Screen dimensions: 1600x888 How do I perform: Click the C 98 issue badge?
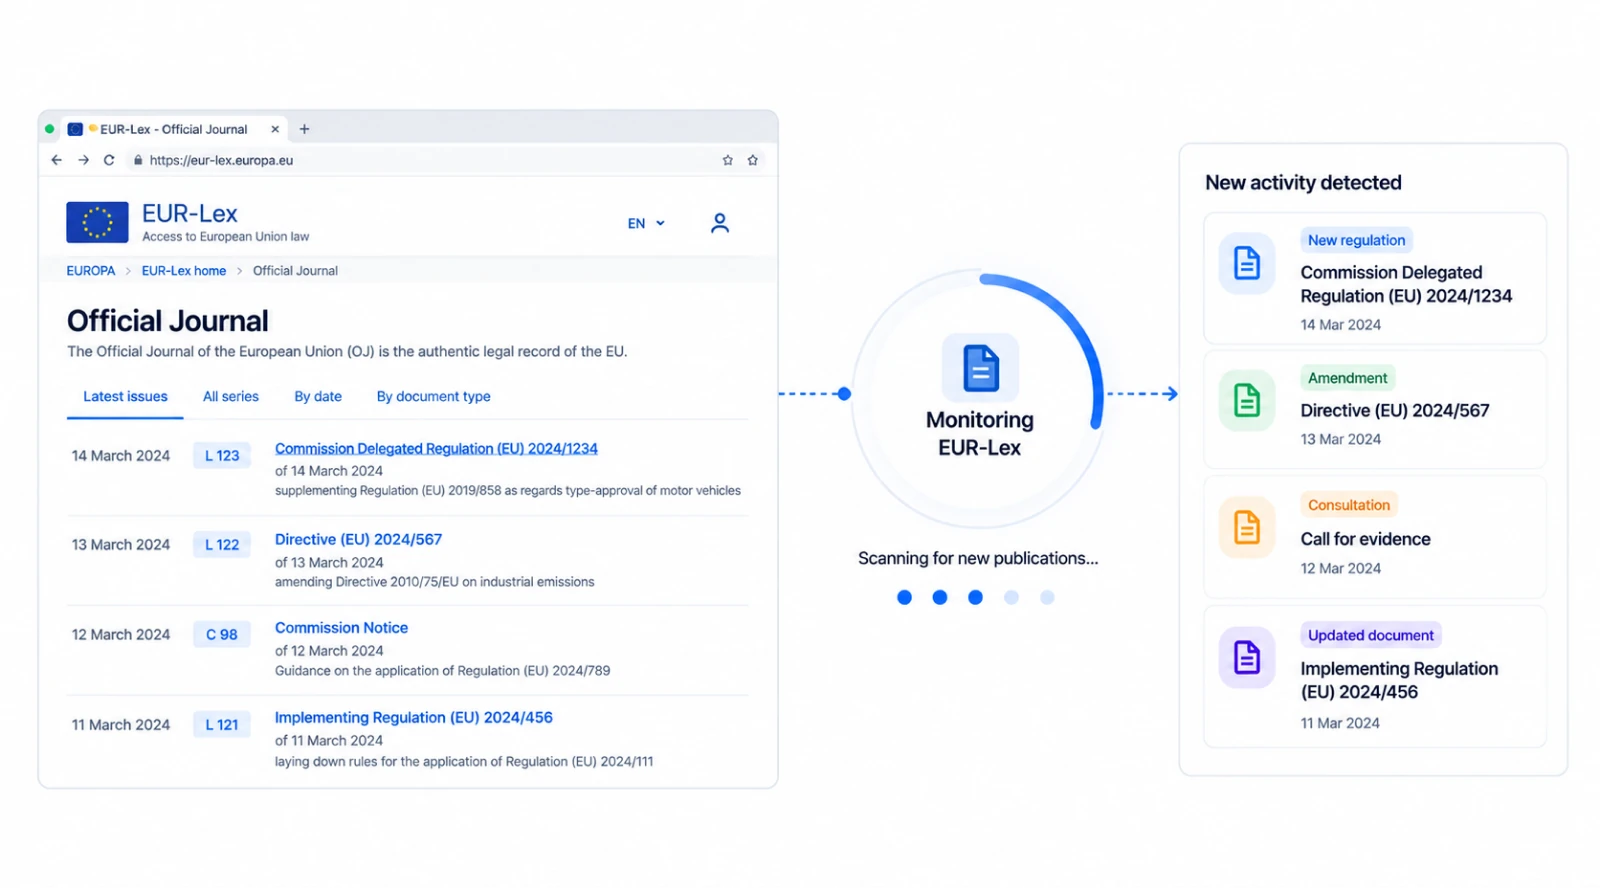pyautogui.click(x=222, y=635)
